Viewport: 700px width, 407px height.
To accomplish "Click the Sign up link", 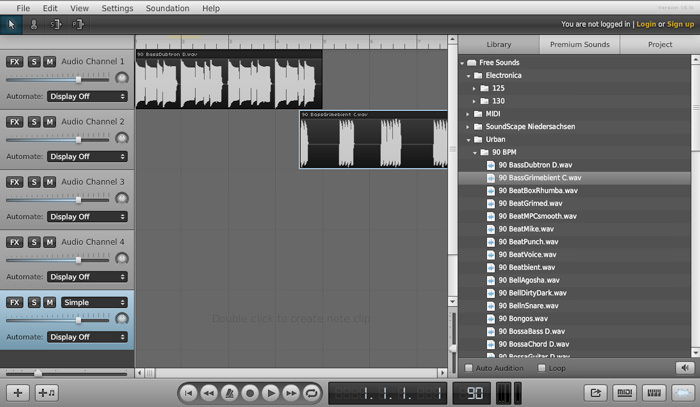I will pos(680,24).
